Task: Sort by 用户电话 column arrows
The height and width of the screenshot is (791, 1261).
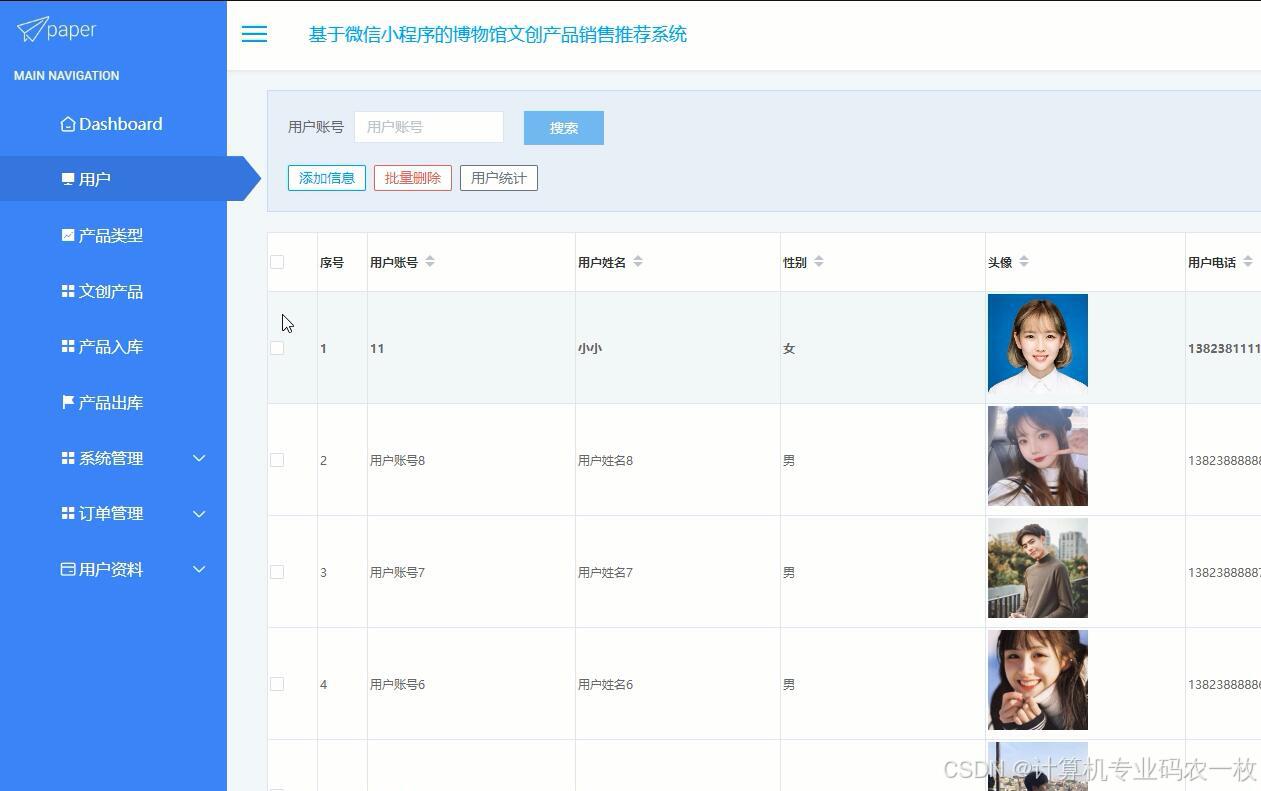Action: [x=1248, y=261]
